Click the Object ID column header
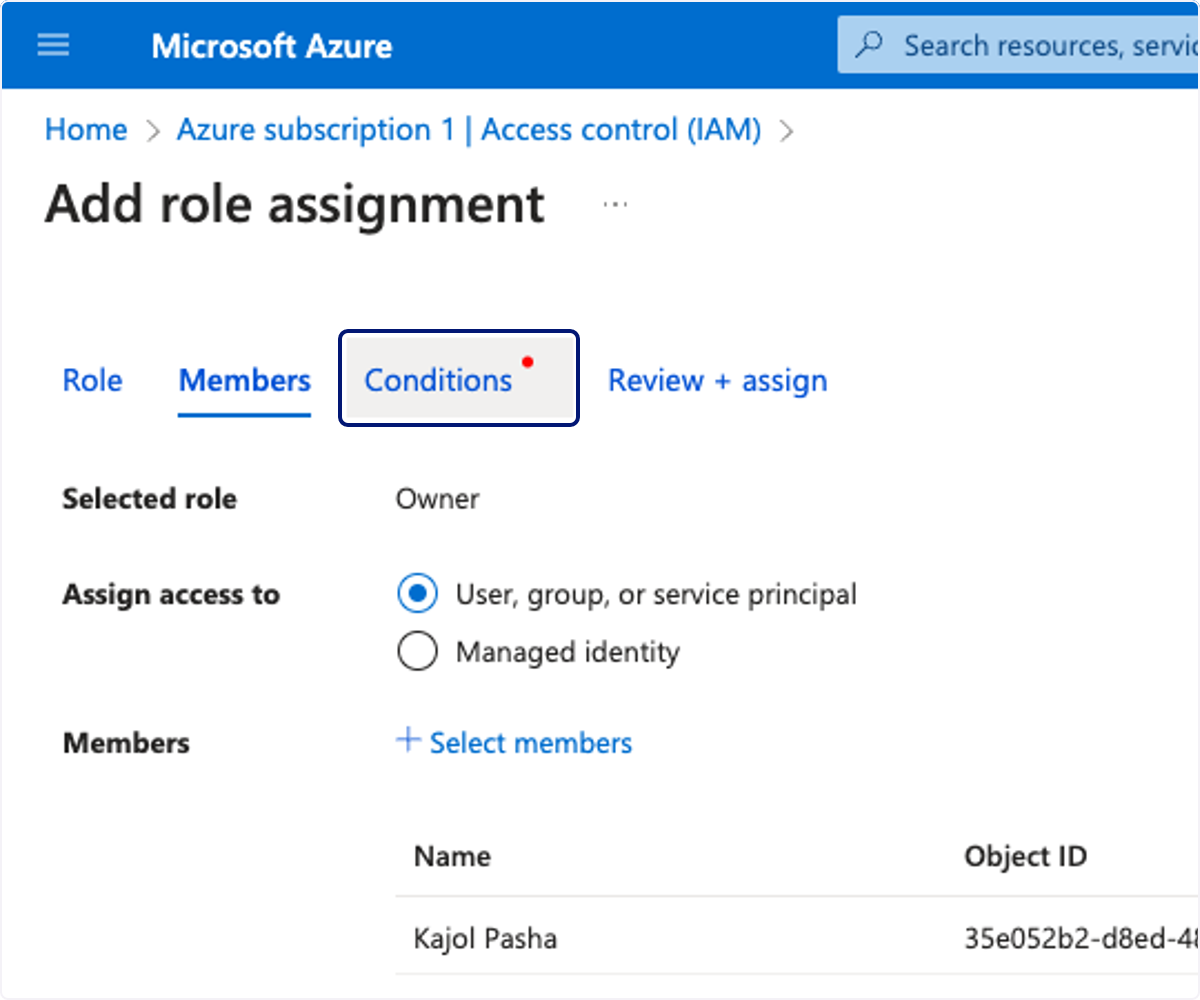This screenshot has height=1000, width=1200. point(1025,856)
